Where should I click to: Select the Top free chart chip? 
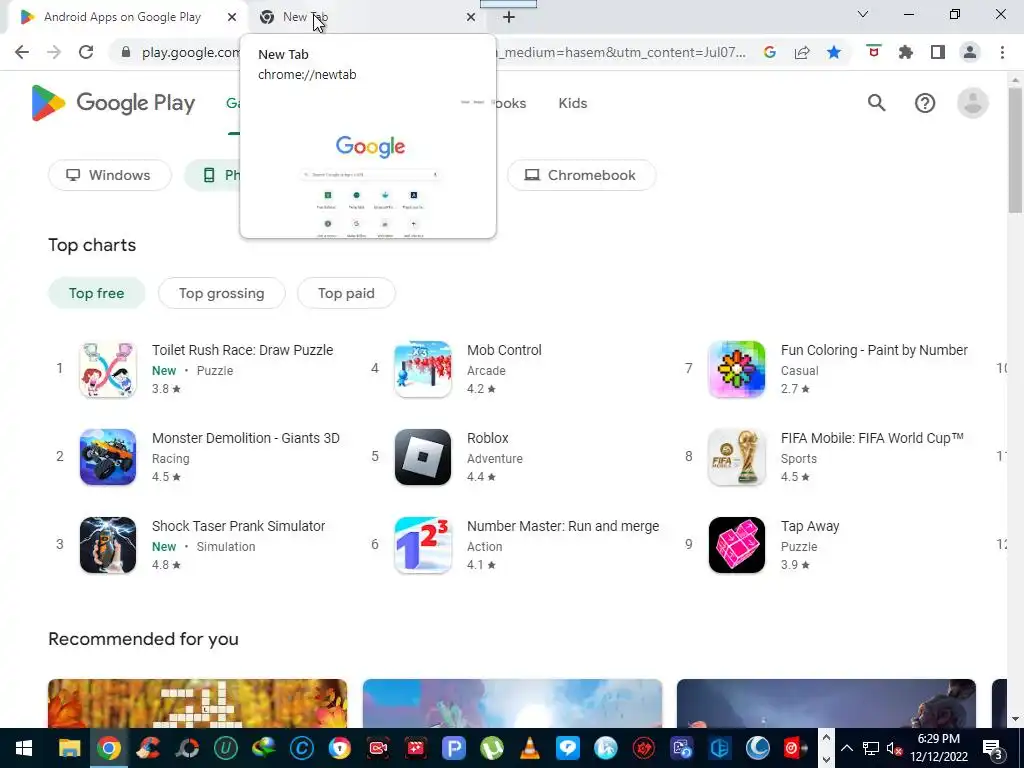[97, 293]
